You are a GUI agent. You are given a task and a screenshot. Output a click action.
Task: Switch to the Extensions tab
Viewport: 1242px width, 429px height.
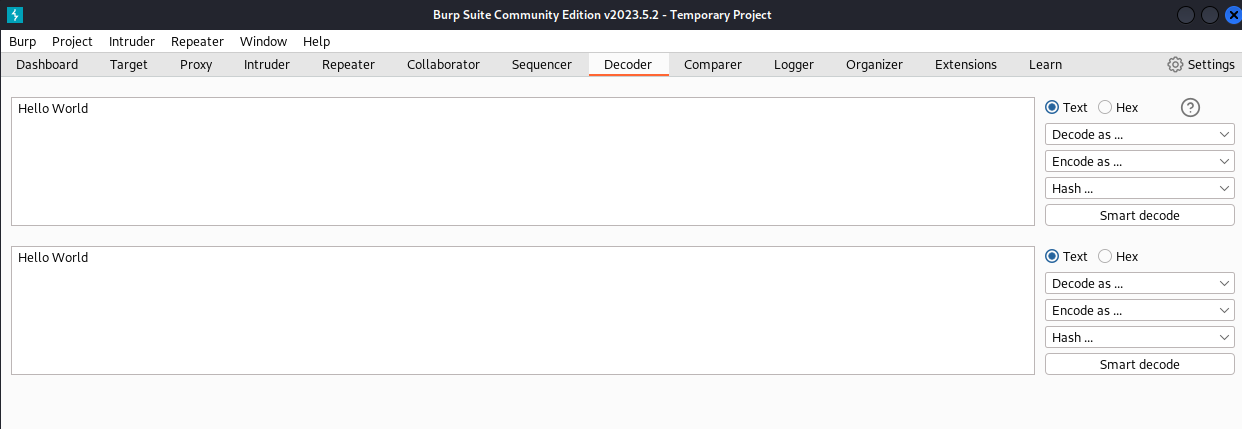[x=966, y=64]
